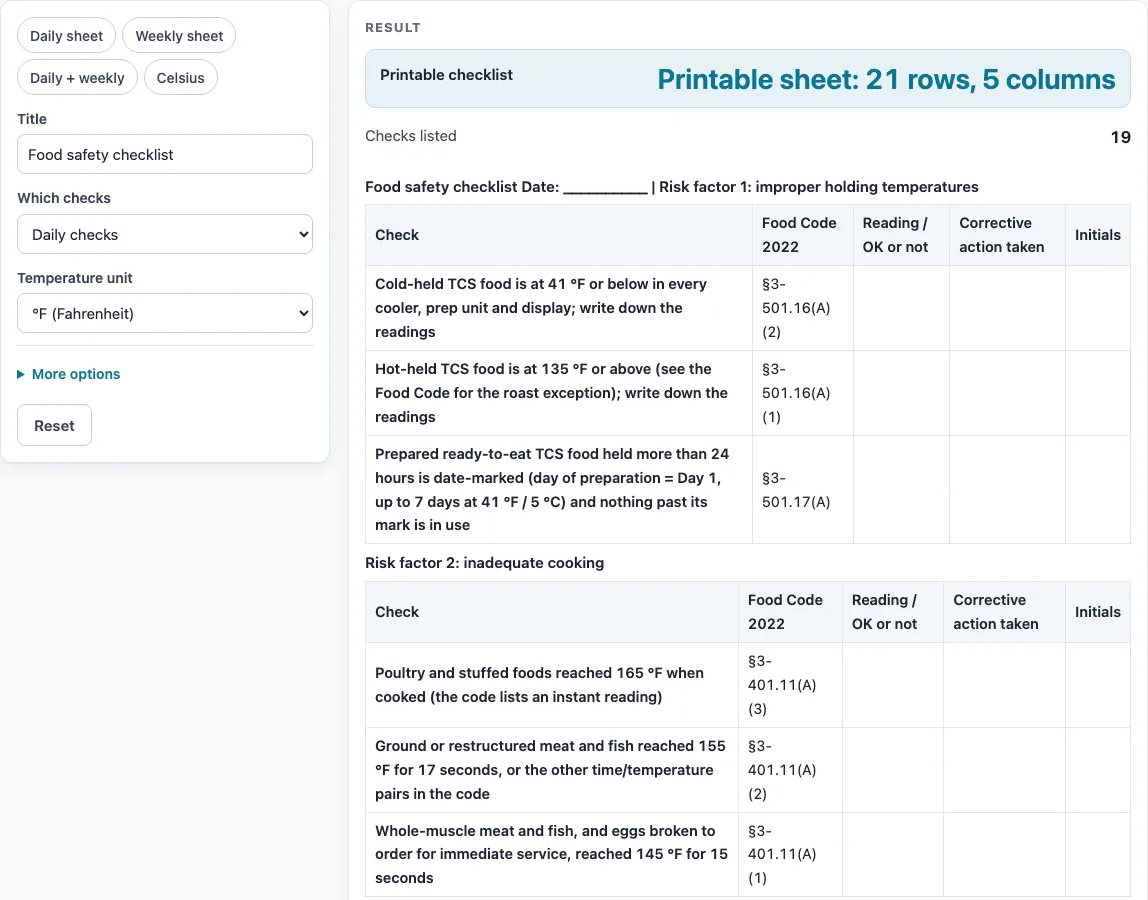Viewport: 1148px width, 900px height.
Task: Expand the More options section
Action: click(x=69, y=374)
